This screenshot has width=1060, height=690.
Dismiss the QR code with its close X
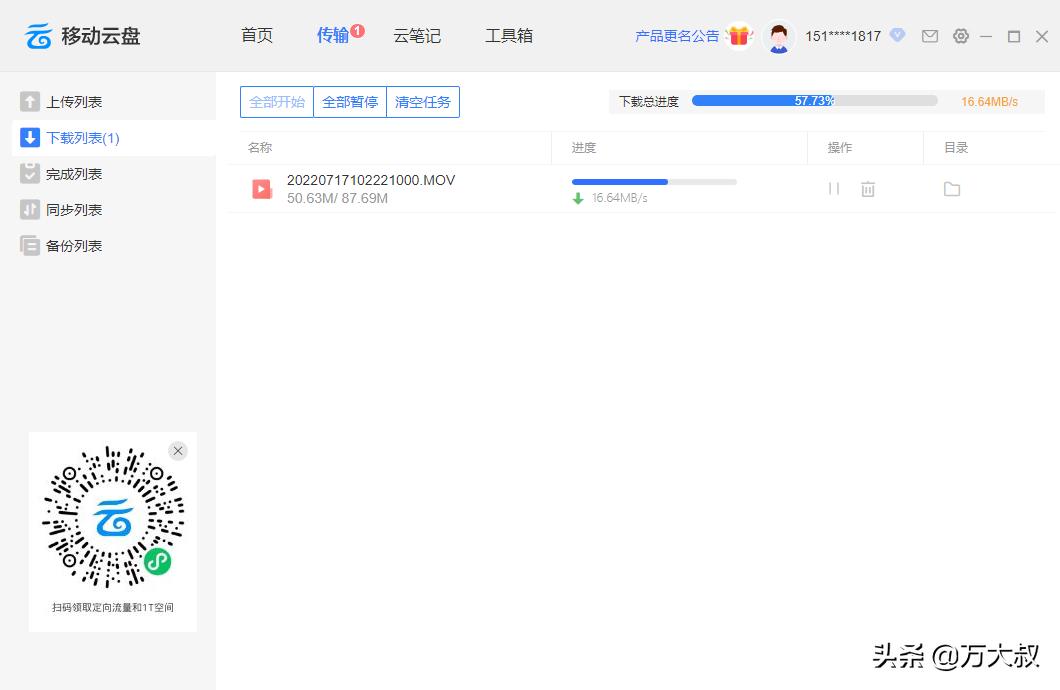click(178, 450)
